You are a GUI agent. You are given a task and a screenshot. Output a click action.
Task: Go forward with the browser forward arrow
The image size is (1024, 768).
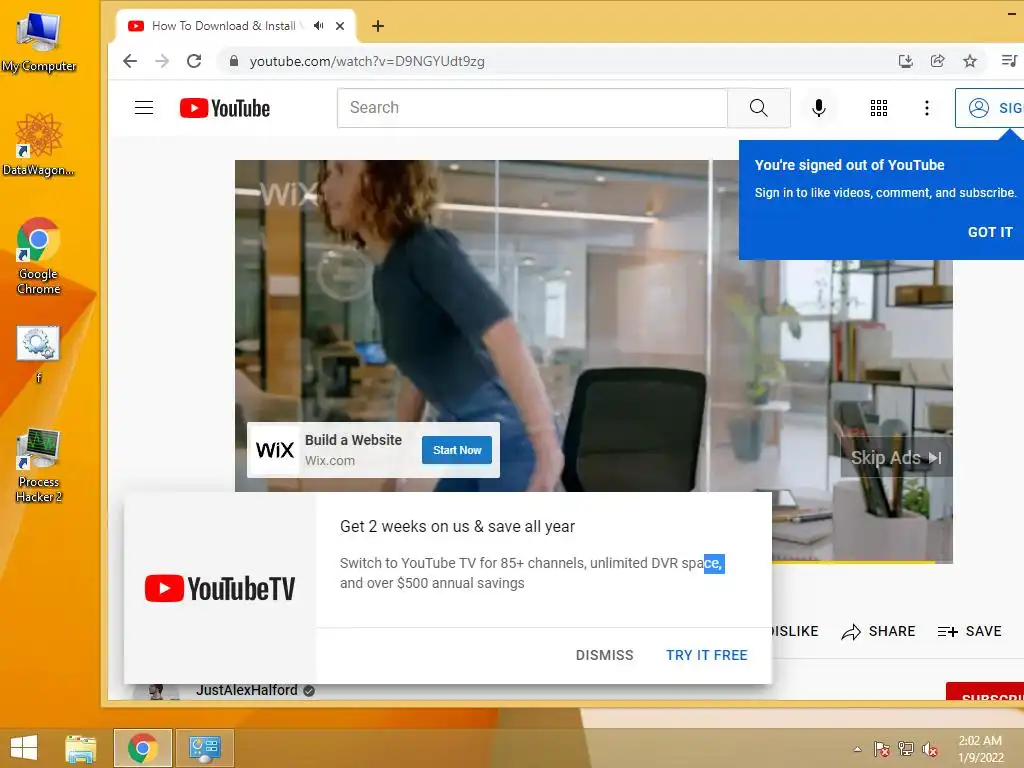pos(162,61)
